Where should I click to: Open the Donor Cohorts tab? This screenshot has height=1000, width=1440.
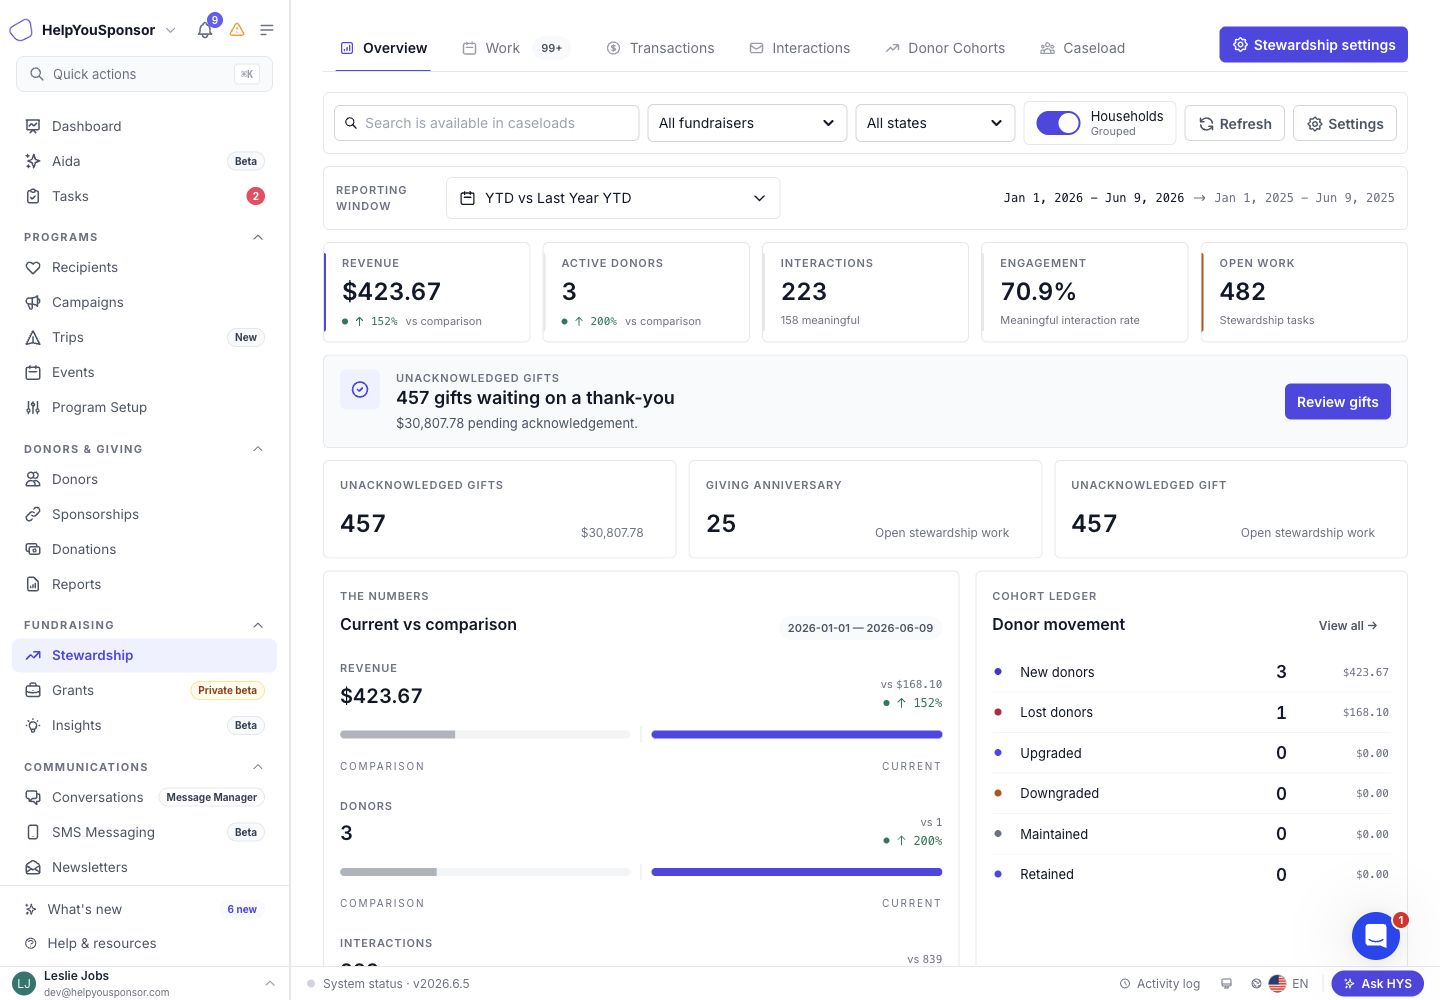point(945,48)
